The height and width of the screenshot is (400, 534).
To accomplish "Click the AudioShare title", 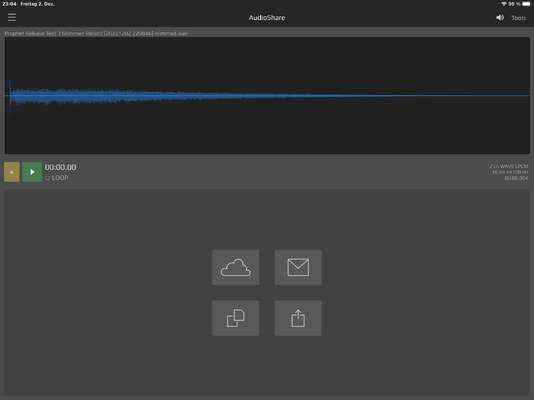I will click(267, 18).
